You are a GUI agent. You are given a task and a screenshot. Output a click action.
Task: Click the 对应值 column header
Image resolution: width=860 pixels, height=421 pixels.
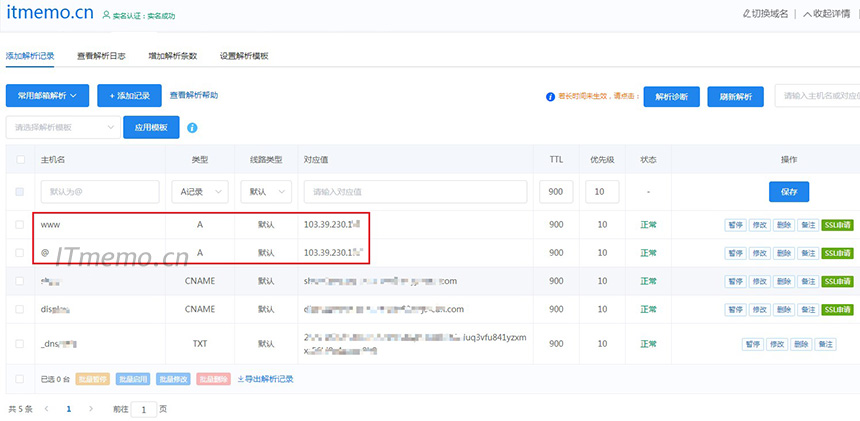(x=316, y=160)
